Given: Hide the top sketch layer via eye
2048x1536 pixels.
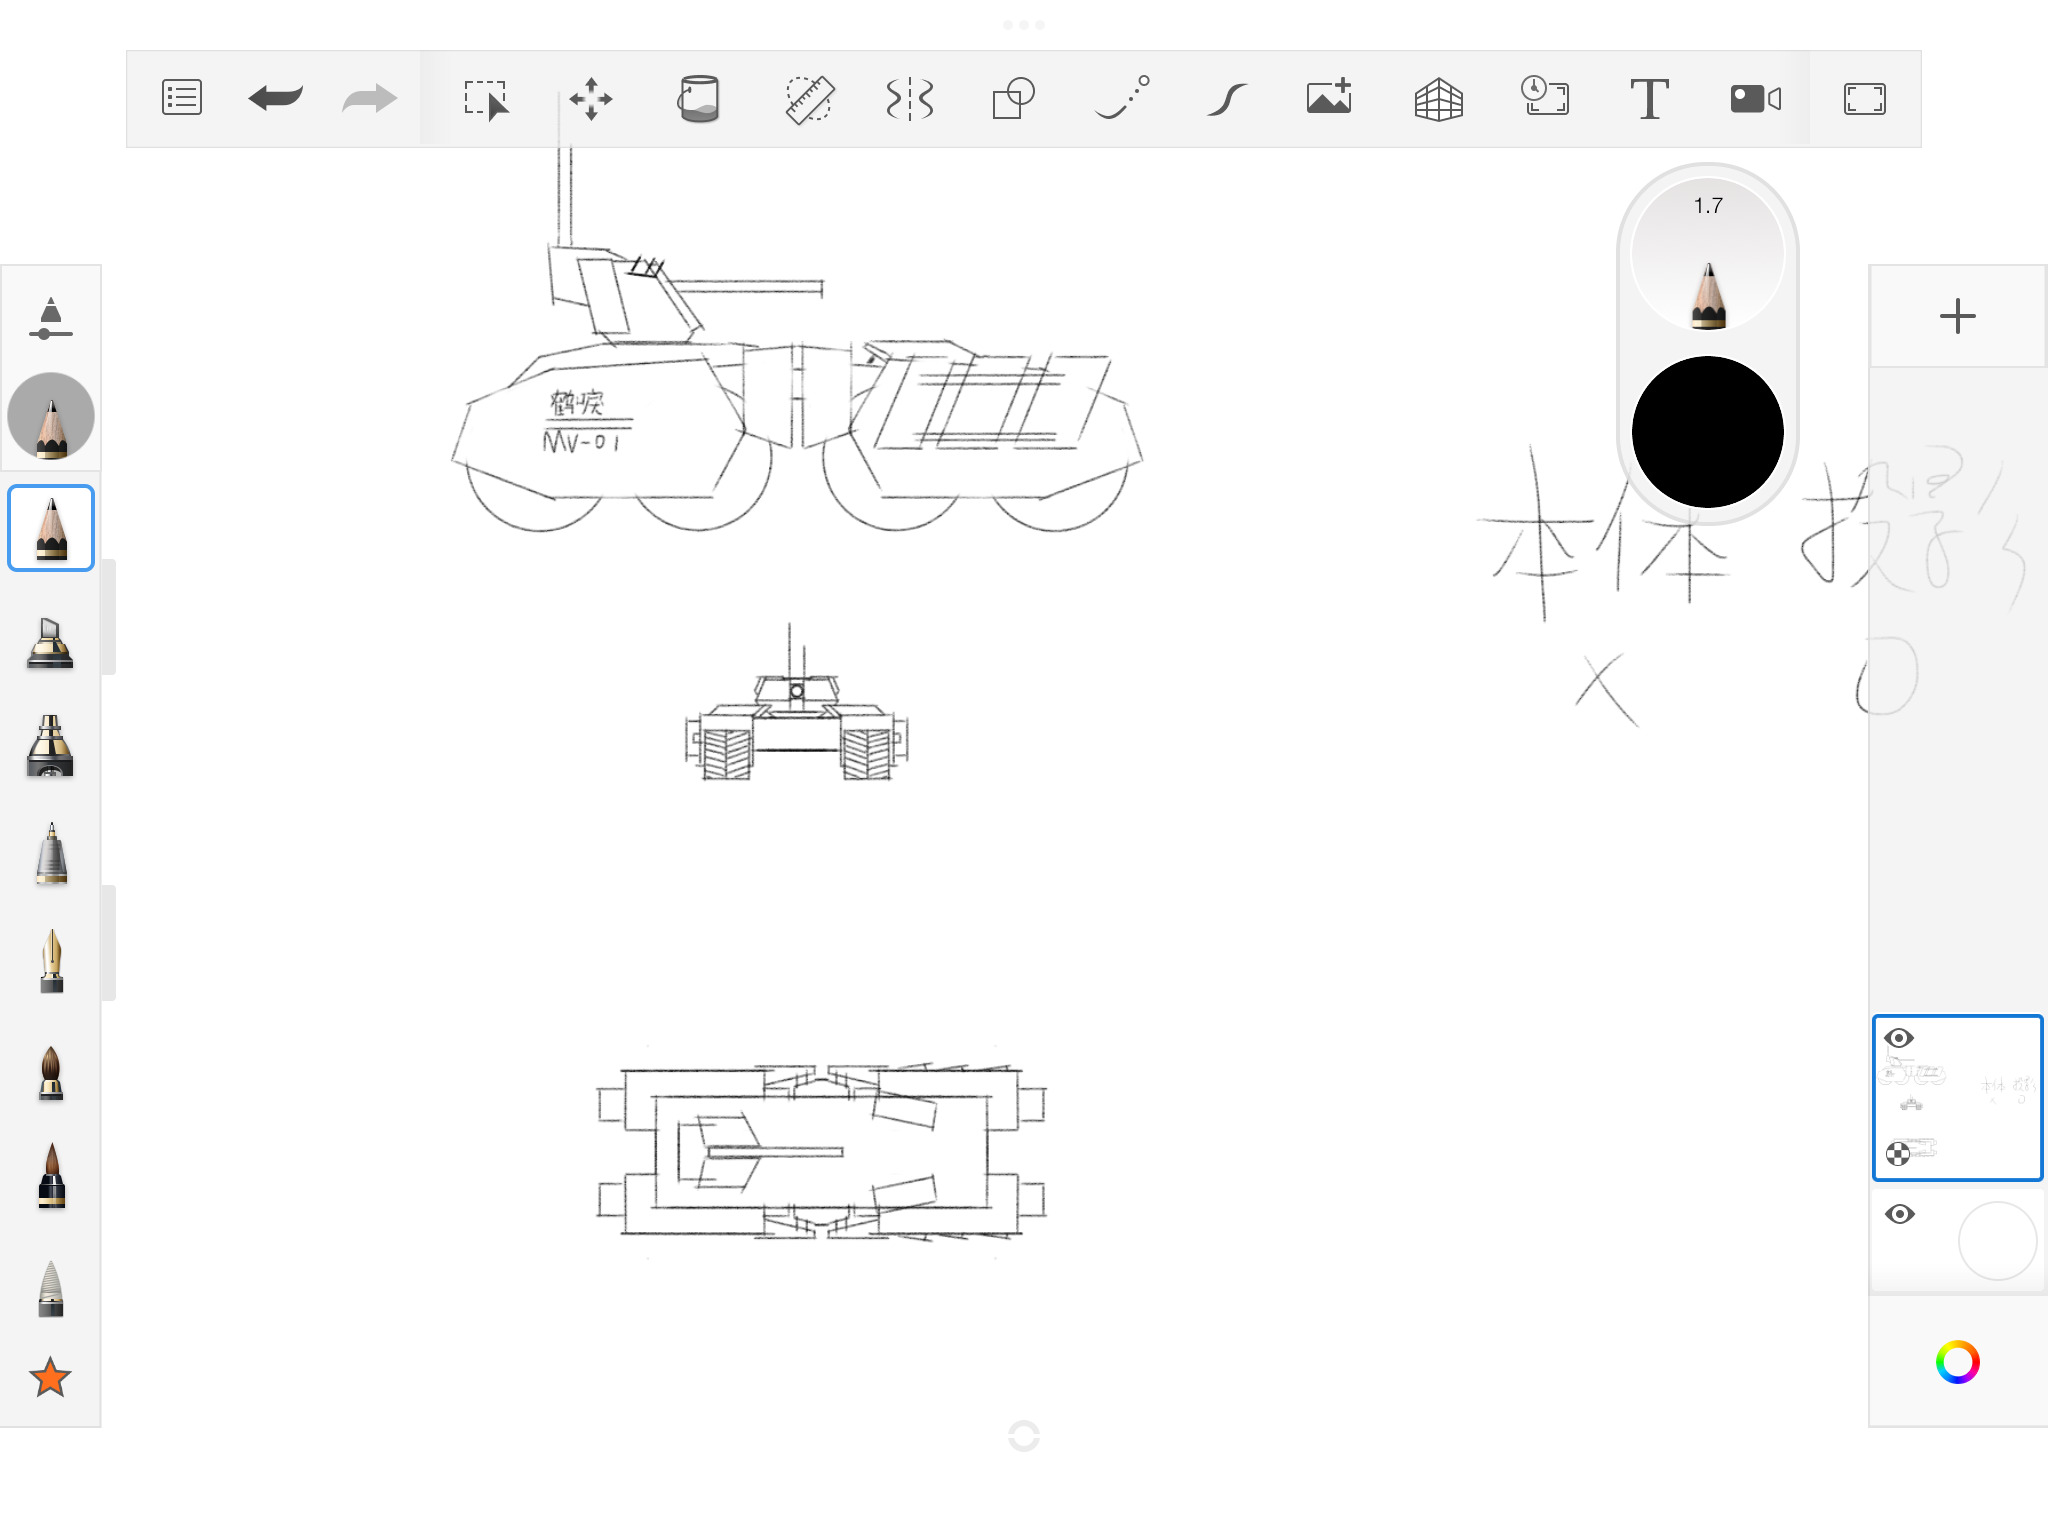Looking at the screenshot, I should click(1899, 1038).
